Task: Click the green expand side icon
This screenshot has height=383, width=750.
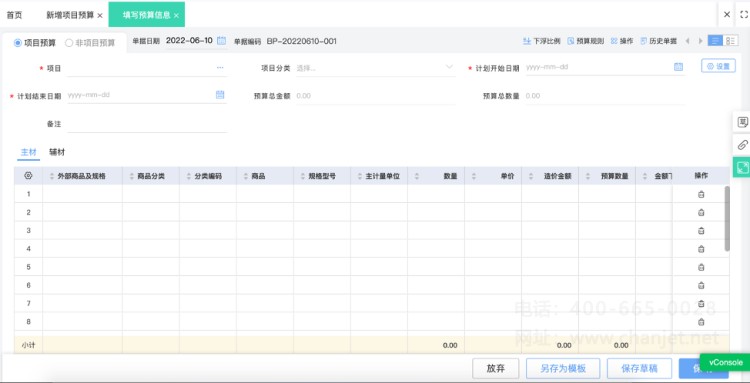Action: 742,167
